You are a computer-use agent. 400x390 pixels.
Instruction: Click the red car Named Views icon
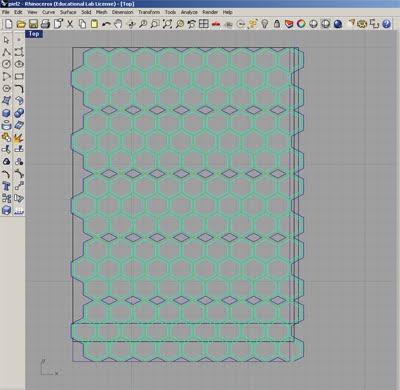pos(216,24)
